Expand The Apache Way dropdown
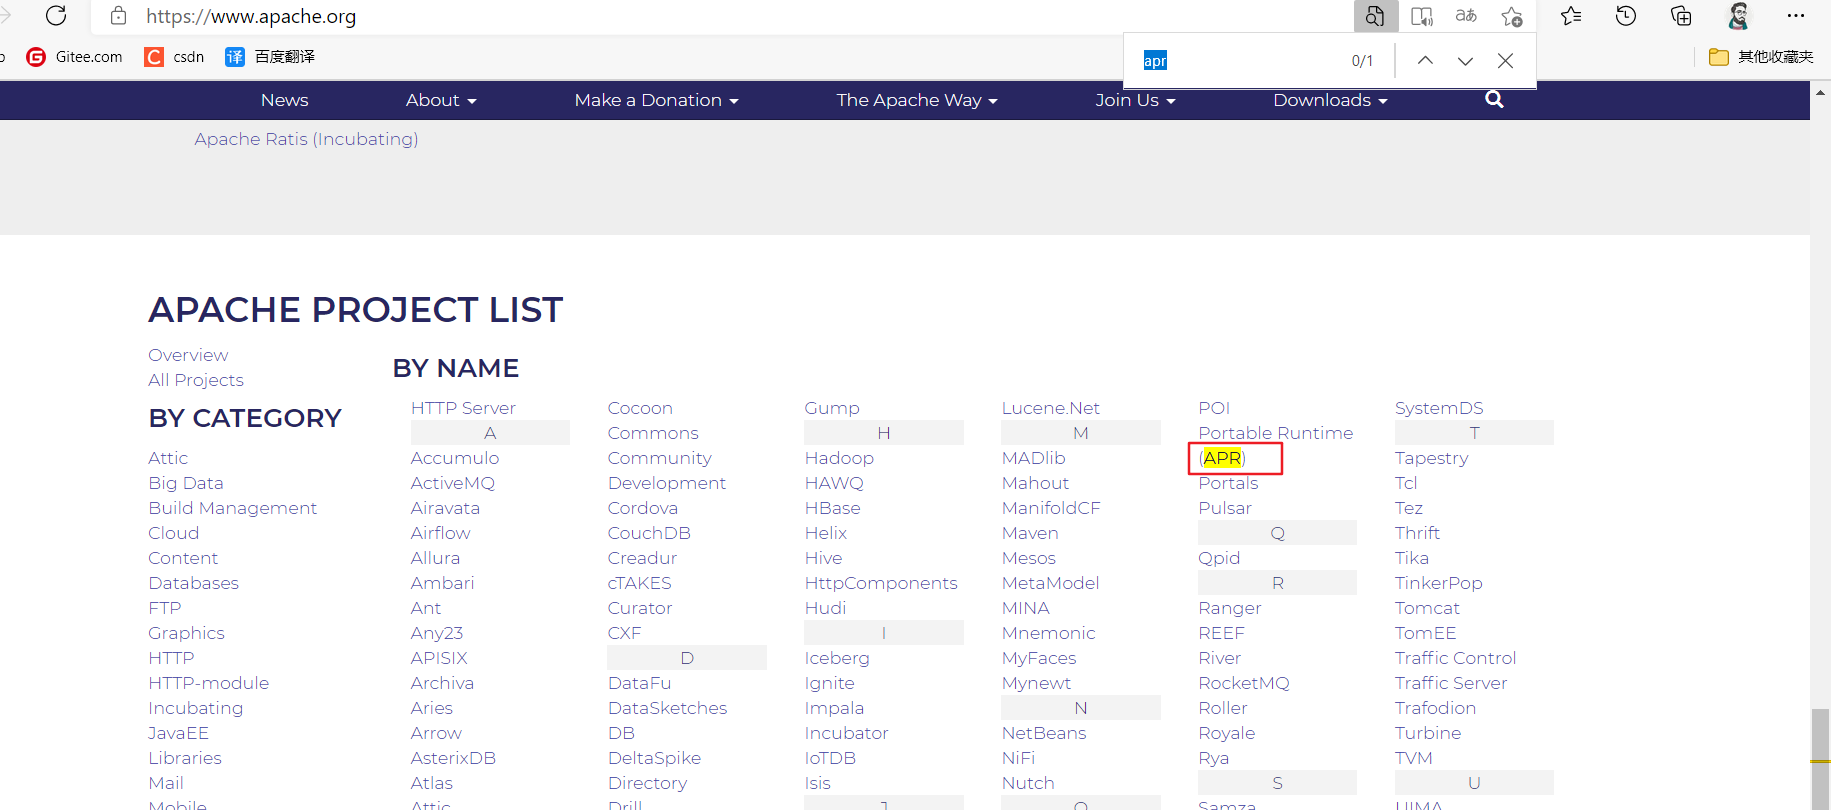 [917, 100]
